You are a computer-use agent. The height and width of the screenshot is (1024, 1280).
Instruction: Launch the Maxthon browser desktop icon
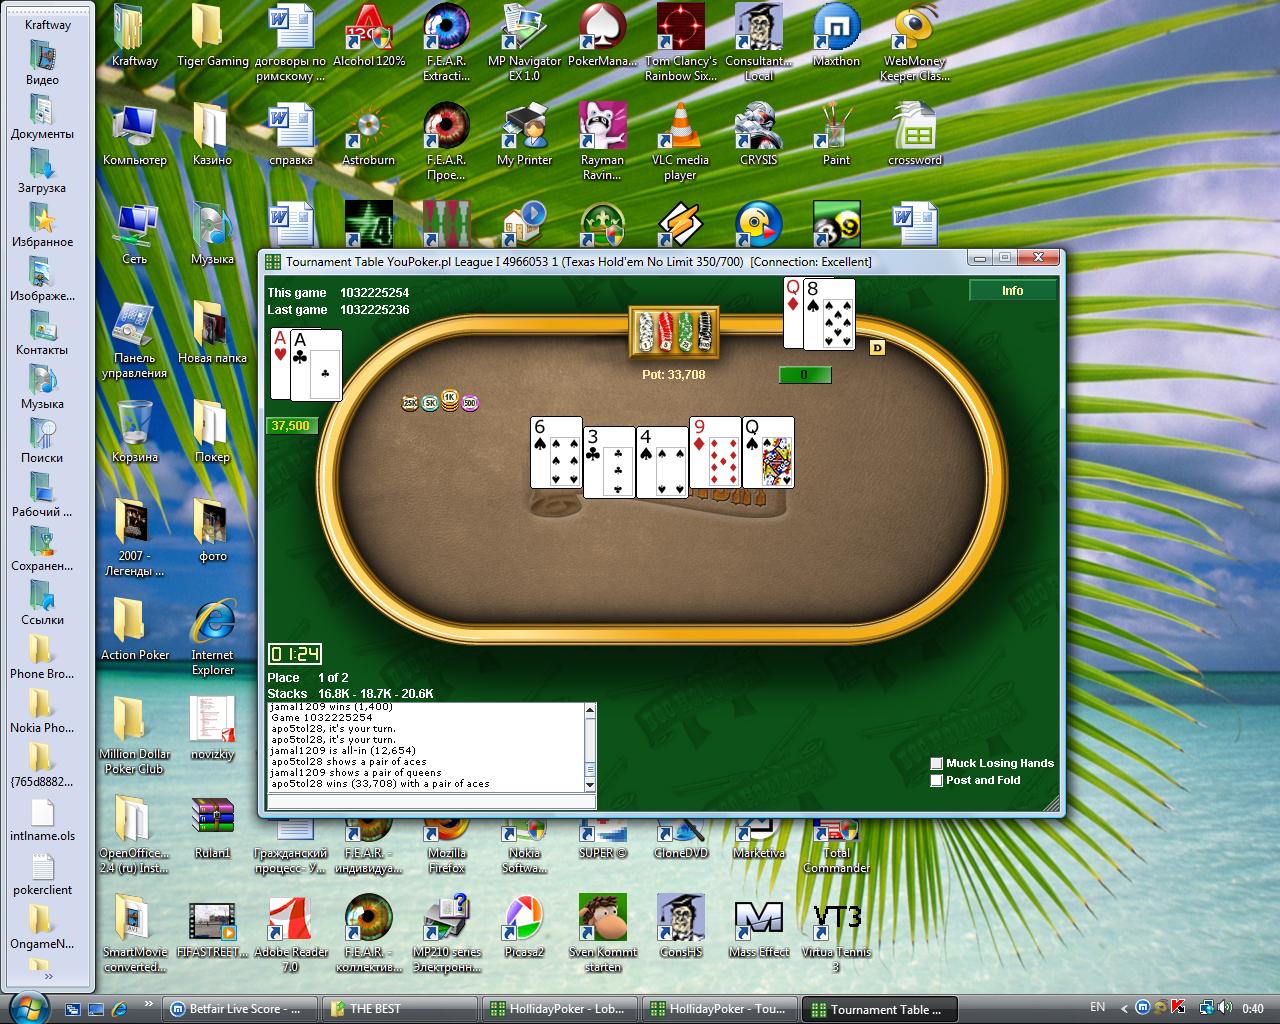836,37
